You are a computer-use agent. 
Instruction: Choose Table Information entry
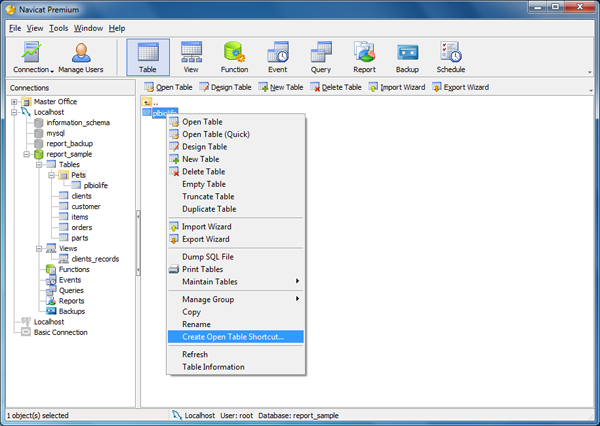236,367
